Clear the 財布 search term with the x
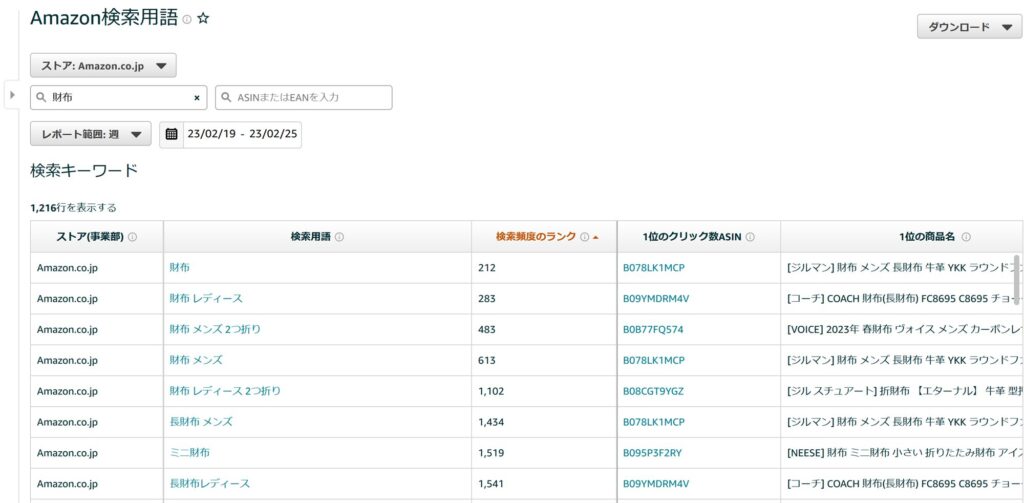Image resolution: width=1024 pixels, height=503 pixels. pos(197,97)
